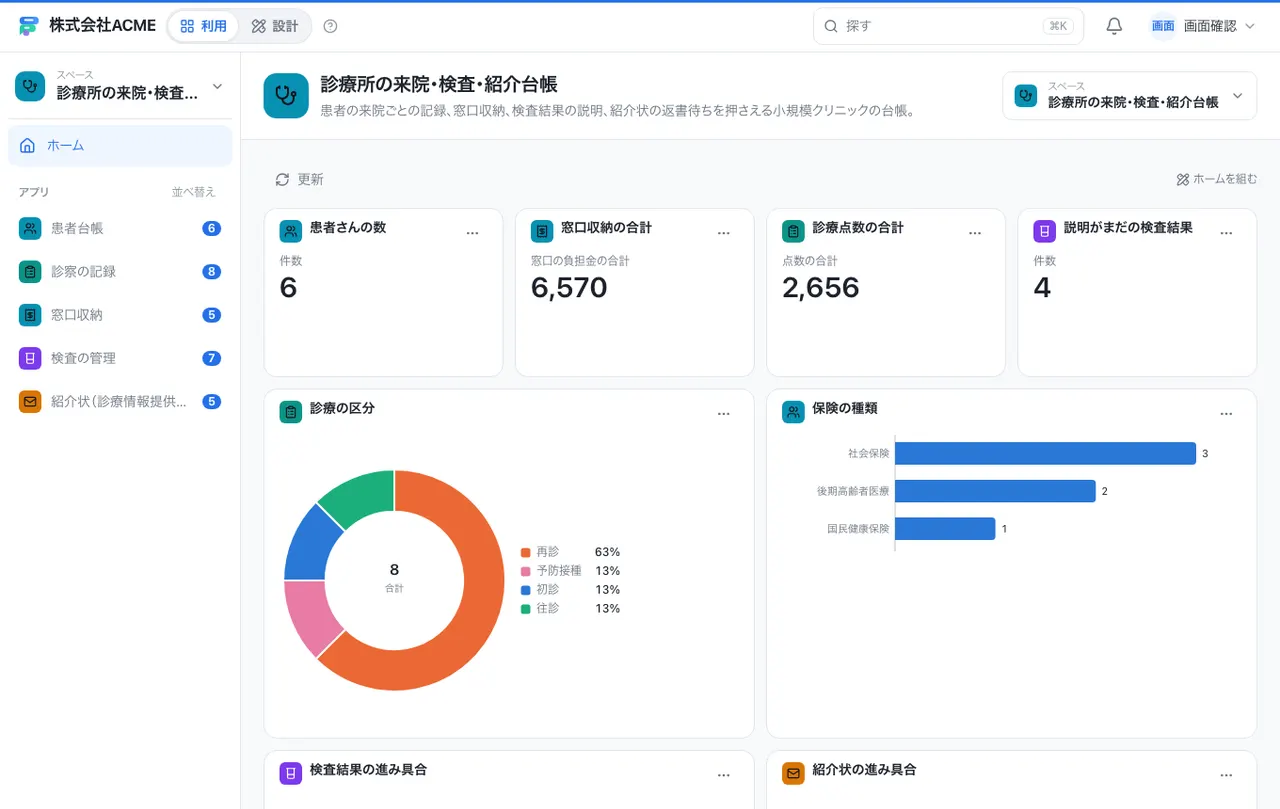Screen dimensions: 1280x809
Task: Open the notifications bell
Action: 1114,26
